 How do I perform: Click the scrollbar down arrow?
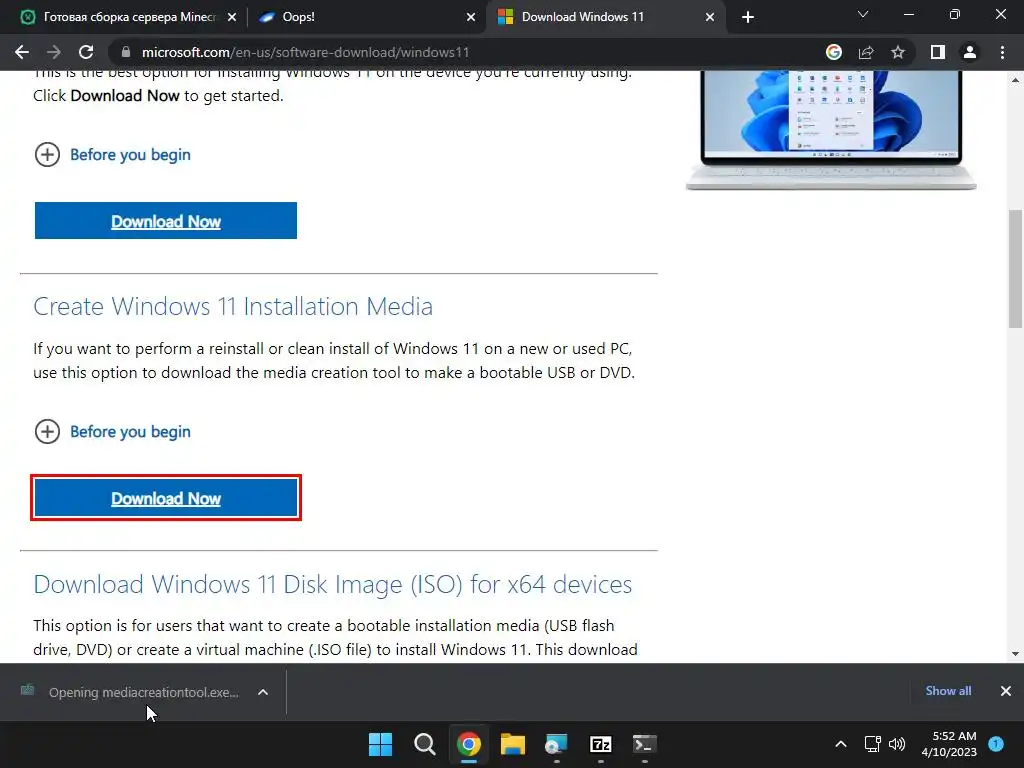[x=1015, y=654]
